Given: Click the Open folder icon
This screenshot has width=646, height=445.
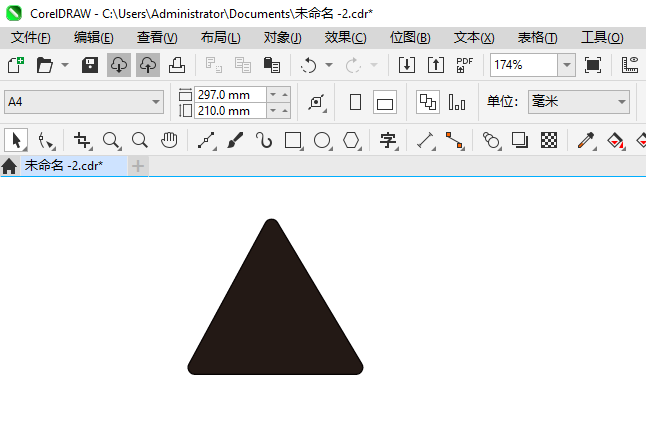Looking at the screenshot, I should point(44,65).
